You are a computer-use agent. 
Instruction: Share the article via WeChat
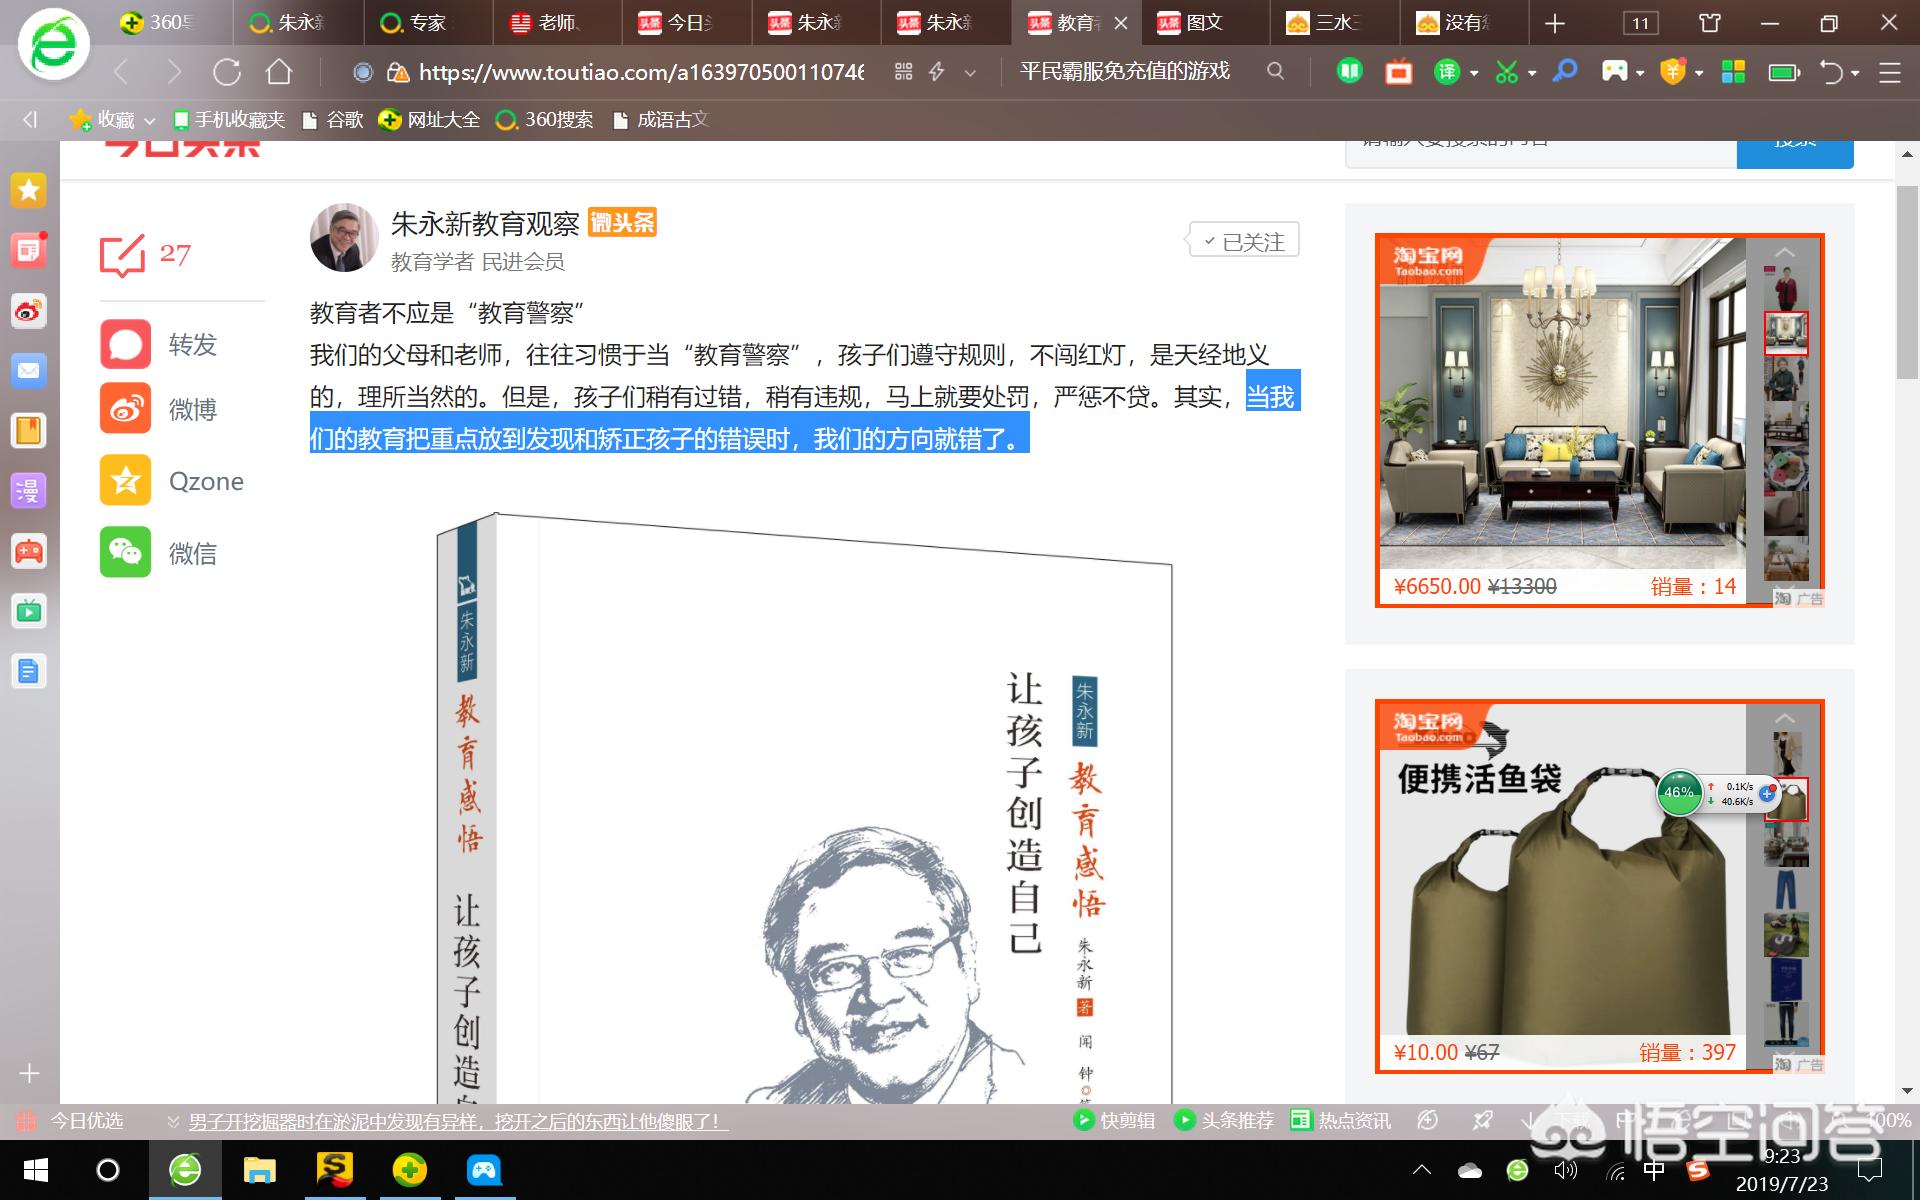coord(126,552)
